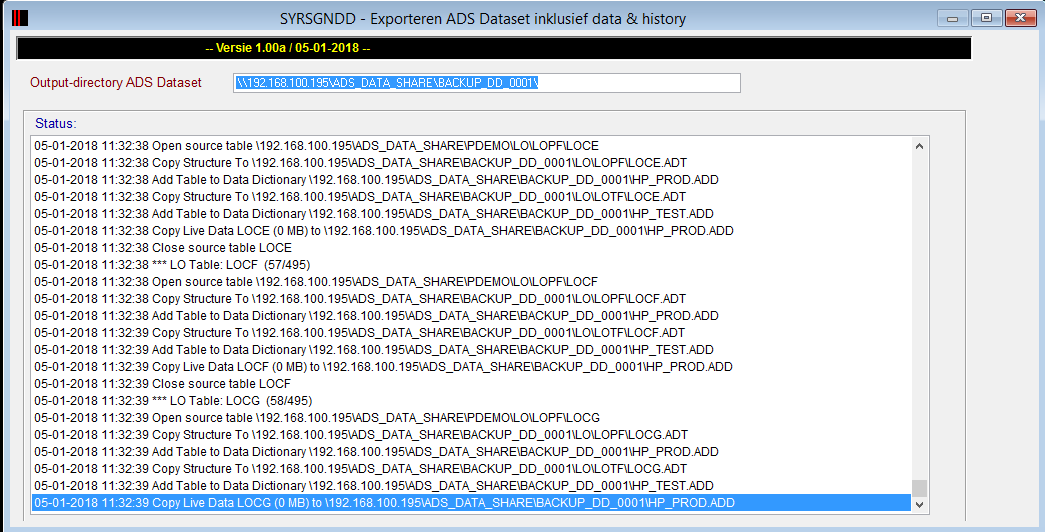Select the row 'Copy Live Data LOCF (0 MB)'
Image resolution: width=1045 pixels, height=532 pixels.
[471, 367]
